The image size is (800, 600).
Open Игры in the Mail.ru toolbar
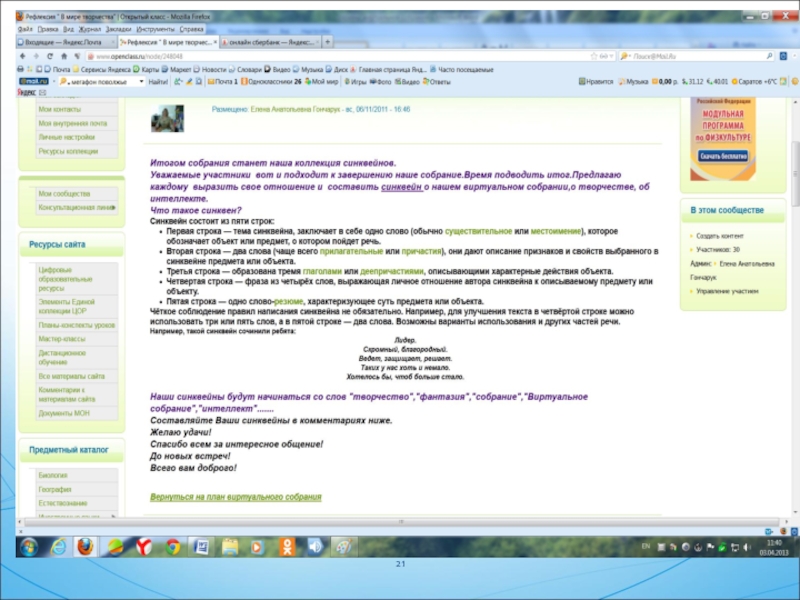(355, 82)
